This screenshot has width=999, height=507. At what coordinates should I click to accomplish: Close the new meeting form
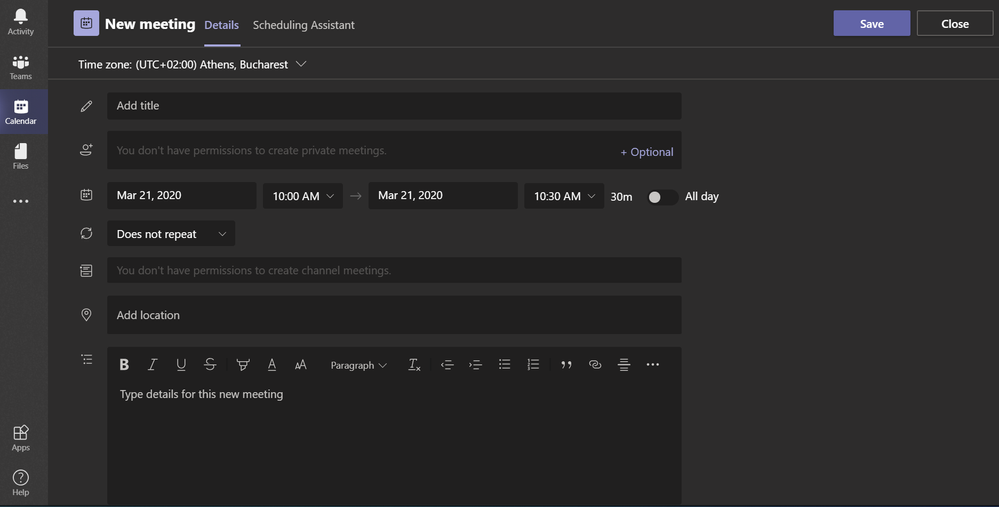click(954, 24)
